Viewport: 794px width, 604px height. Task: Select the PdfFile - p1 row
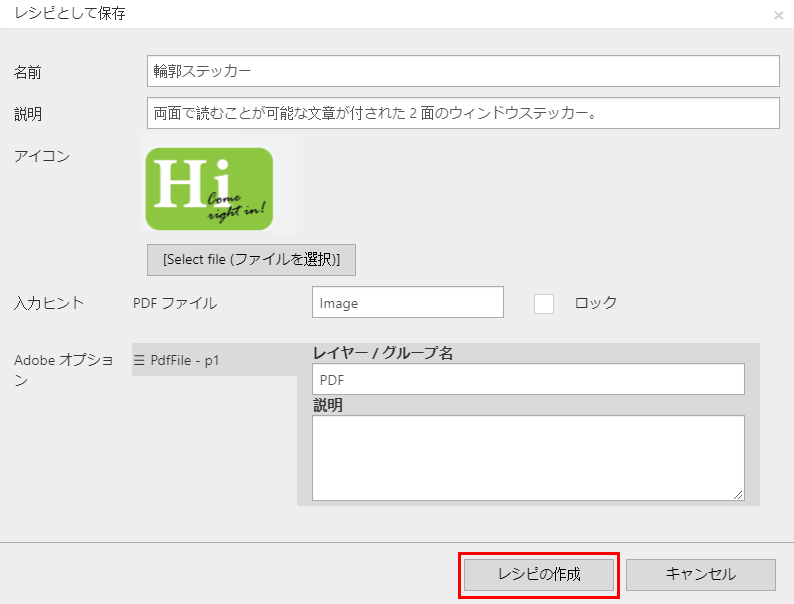tap(215, 360)
